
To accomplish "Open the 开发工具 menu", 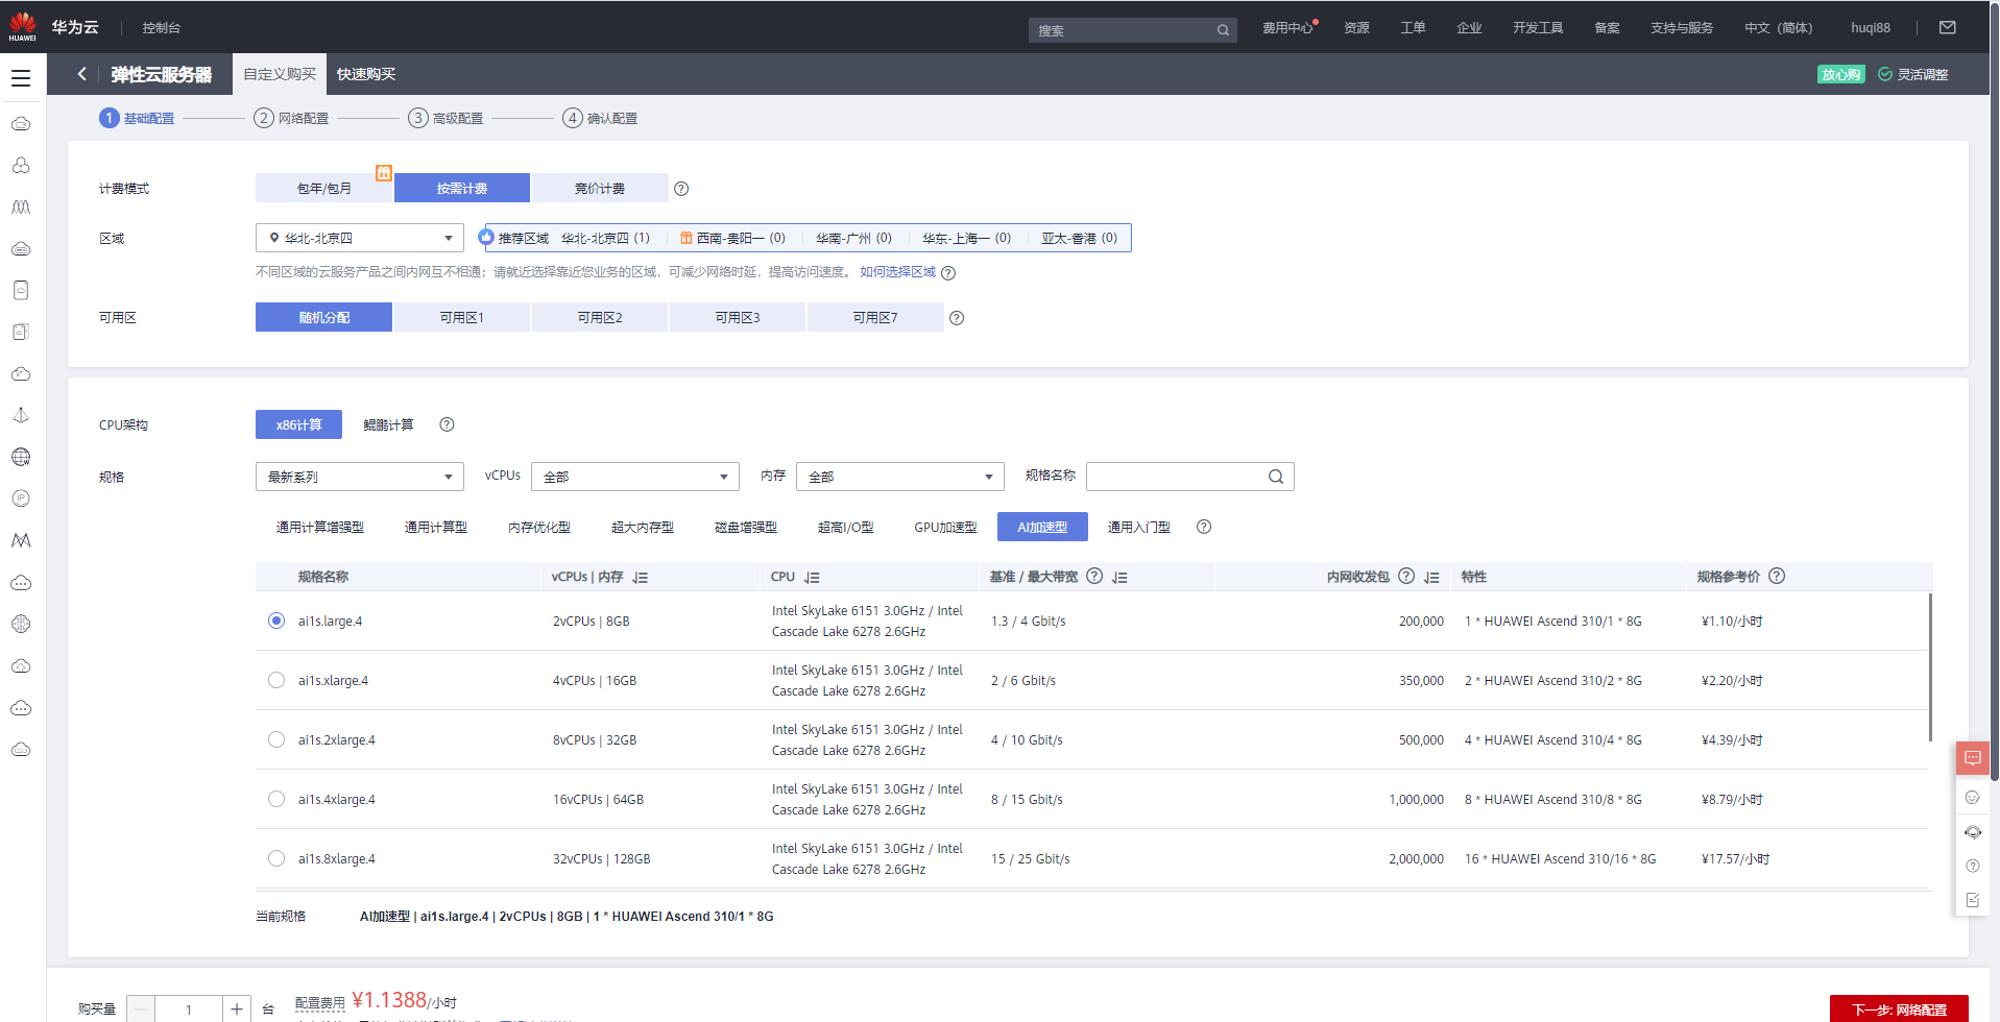I will coord(1537,28).
